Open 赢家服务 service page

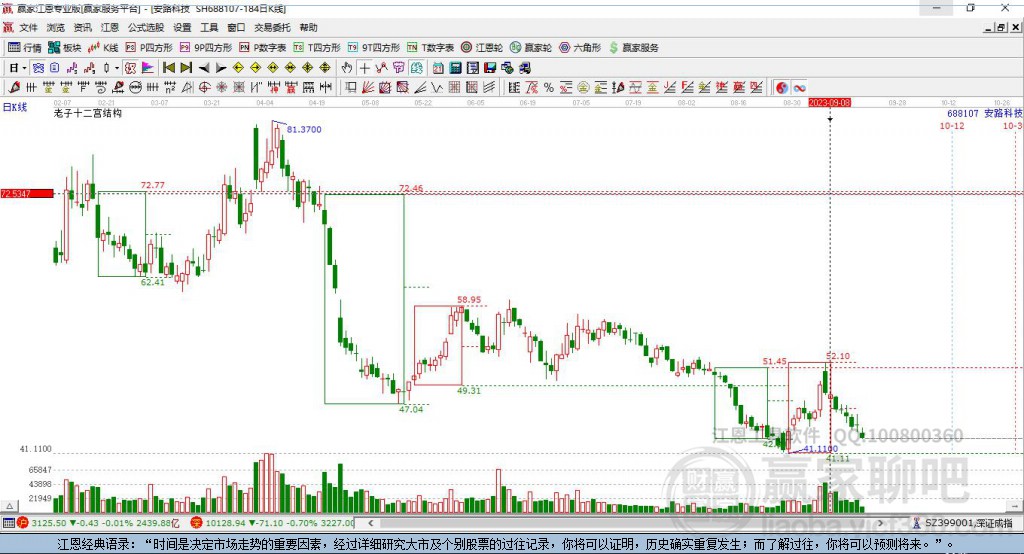[x=634, y=48]
